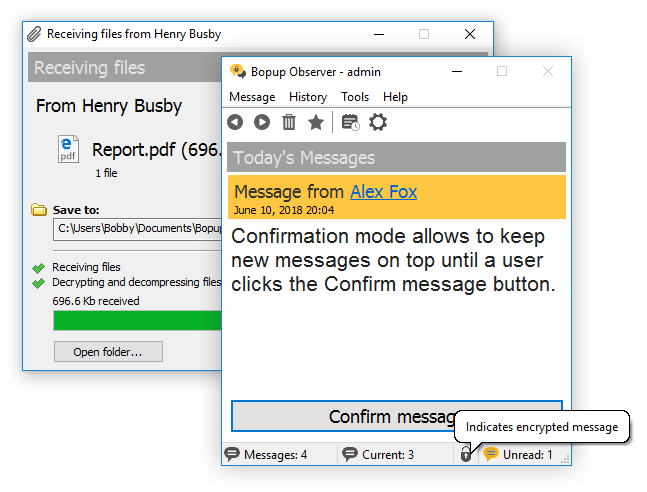
Task: Click the encrypted message lock icon
Action: [465, 454]
